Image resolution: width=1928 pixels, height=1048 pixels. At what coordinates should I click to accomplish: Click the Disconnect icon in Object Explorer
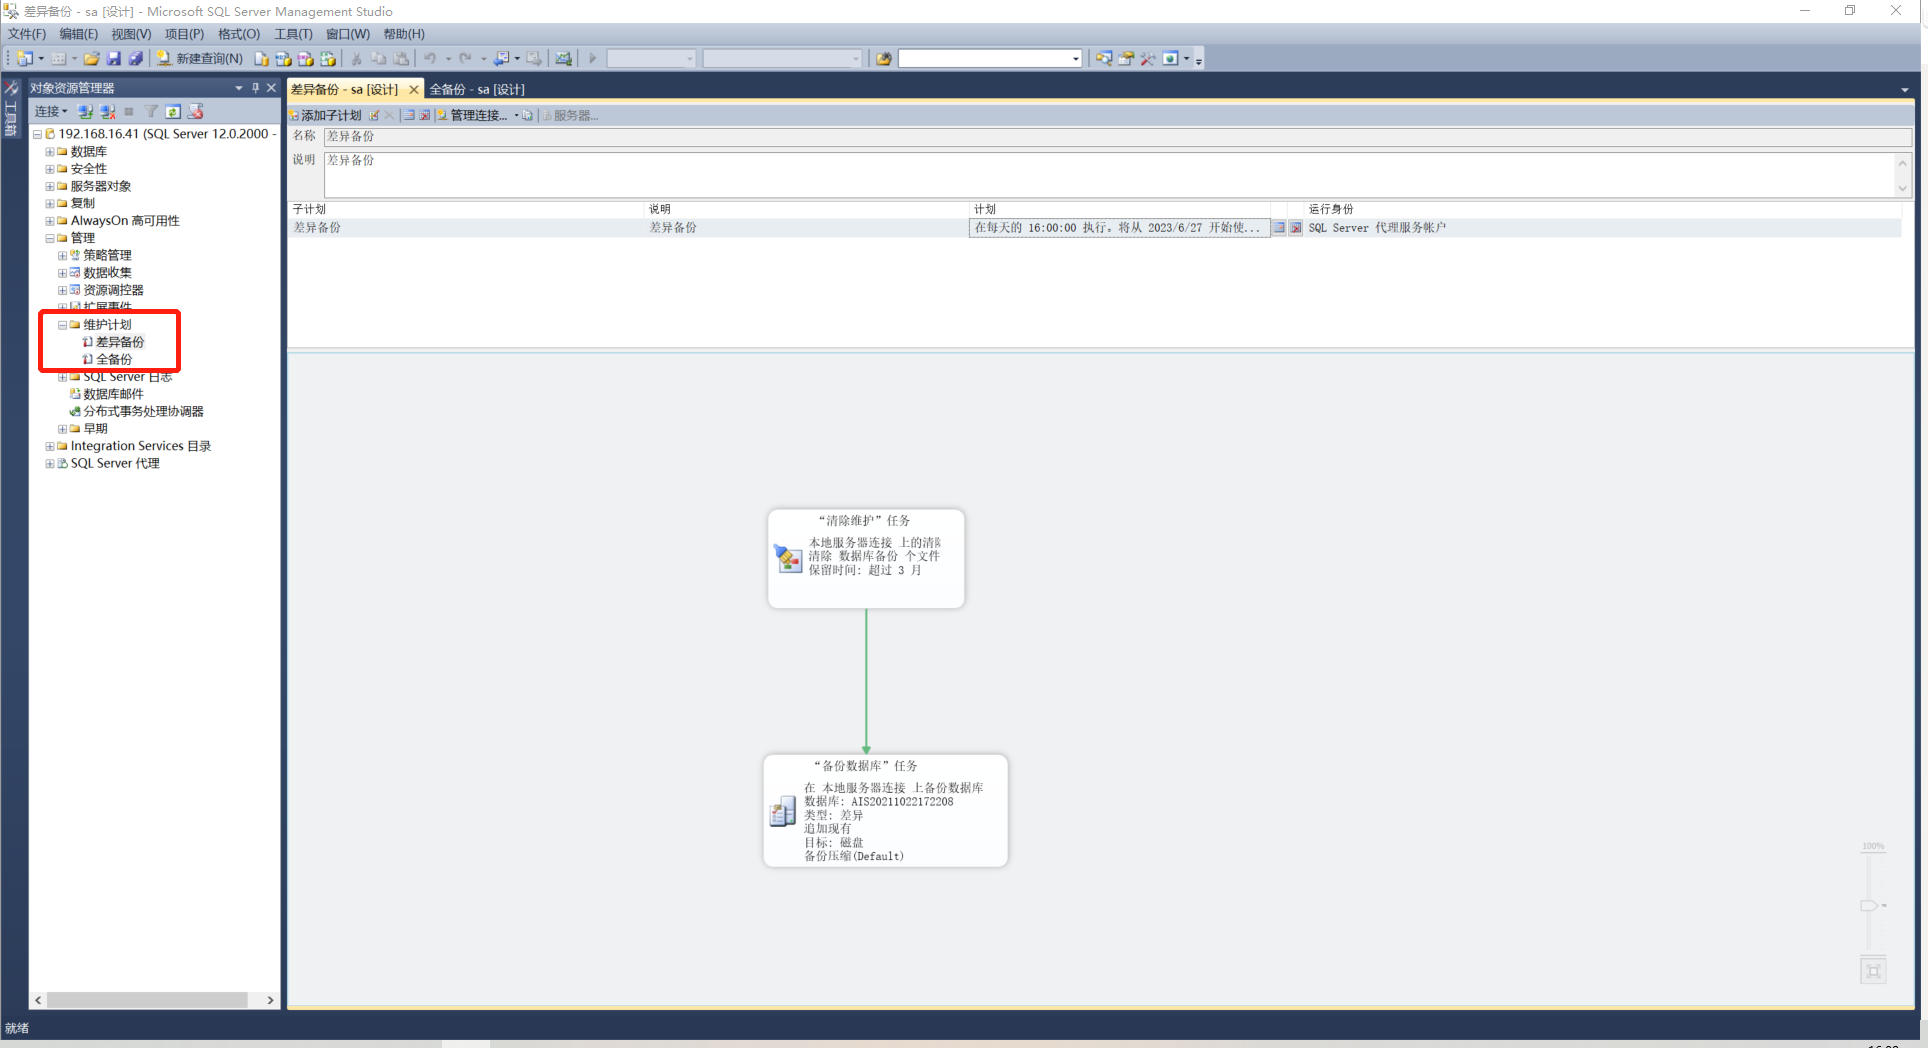point(107,111)
